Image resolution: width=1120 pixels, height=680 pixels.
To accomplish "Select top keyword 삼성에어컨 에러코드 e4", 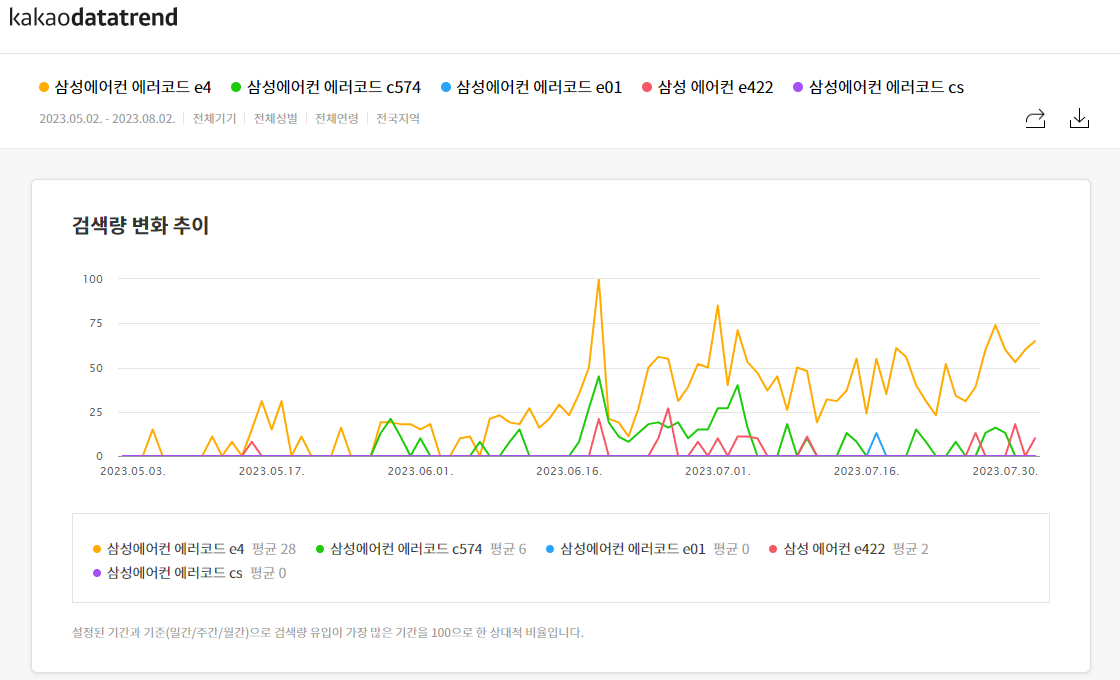I will 133,87.
